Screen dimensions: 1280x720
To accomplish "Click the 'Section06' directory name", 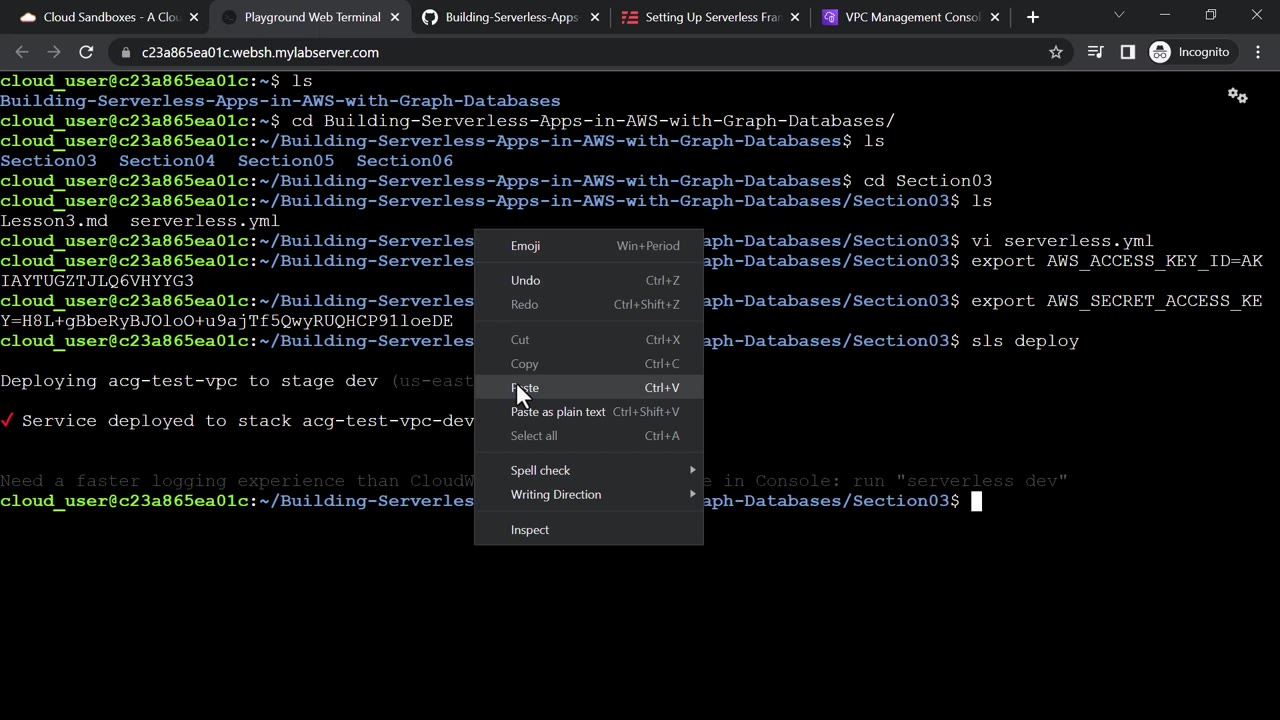I will pos(405,161).
